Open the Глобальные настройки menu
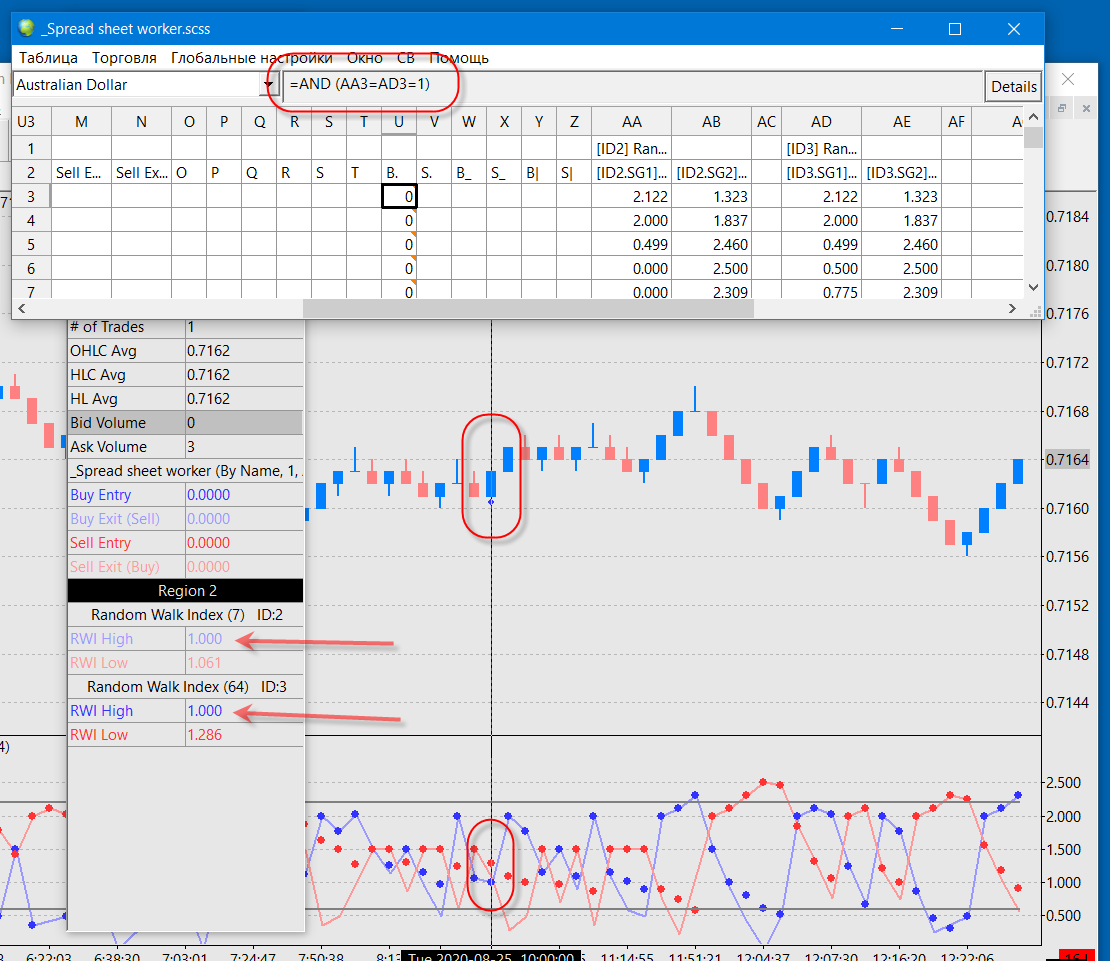 251,58
